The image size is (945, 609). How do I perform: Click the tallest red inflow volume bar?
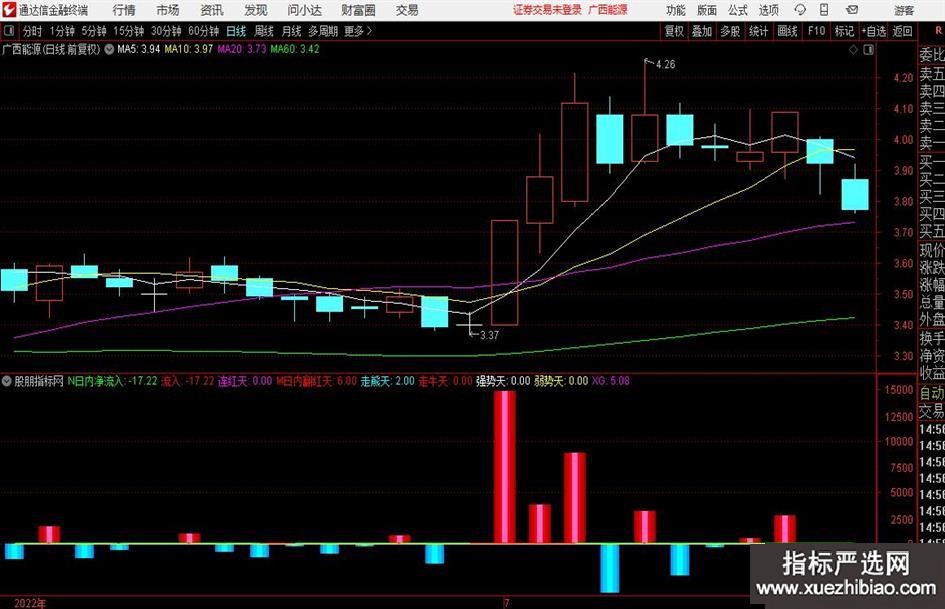(504, 467)
